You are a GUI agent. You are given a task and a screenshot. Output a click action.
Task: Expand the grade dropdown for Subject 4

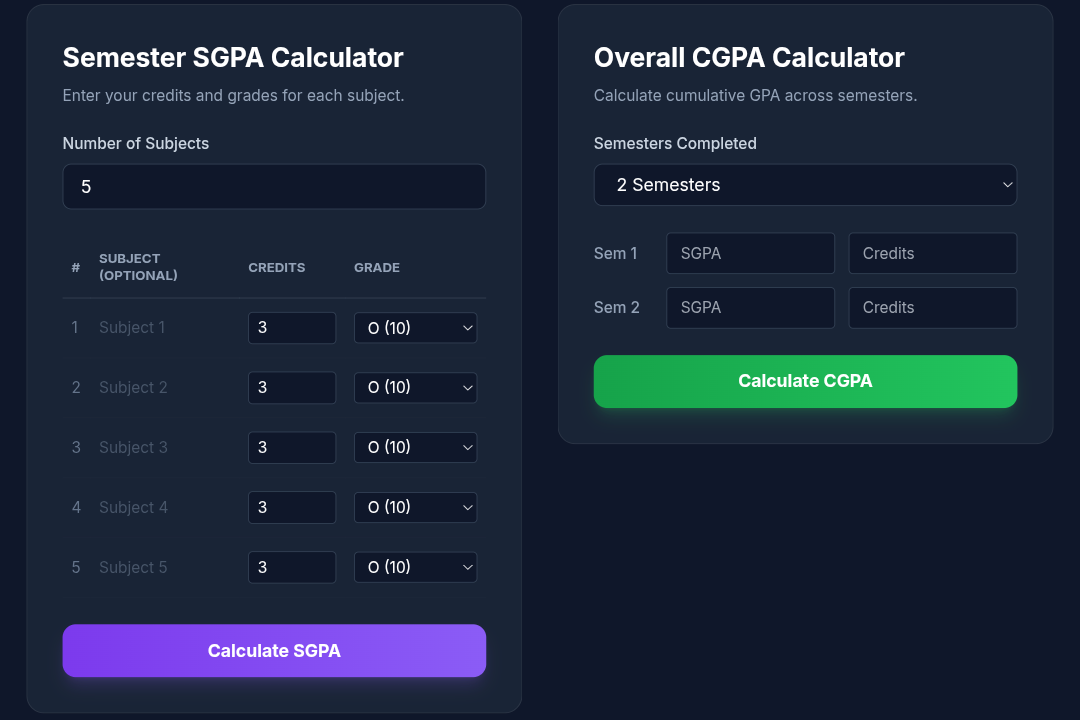[415, 508]
